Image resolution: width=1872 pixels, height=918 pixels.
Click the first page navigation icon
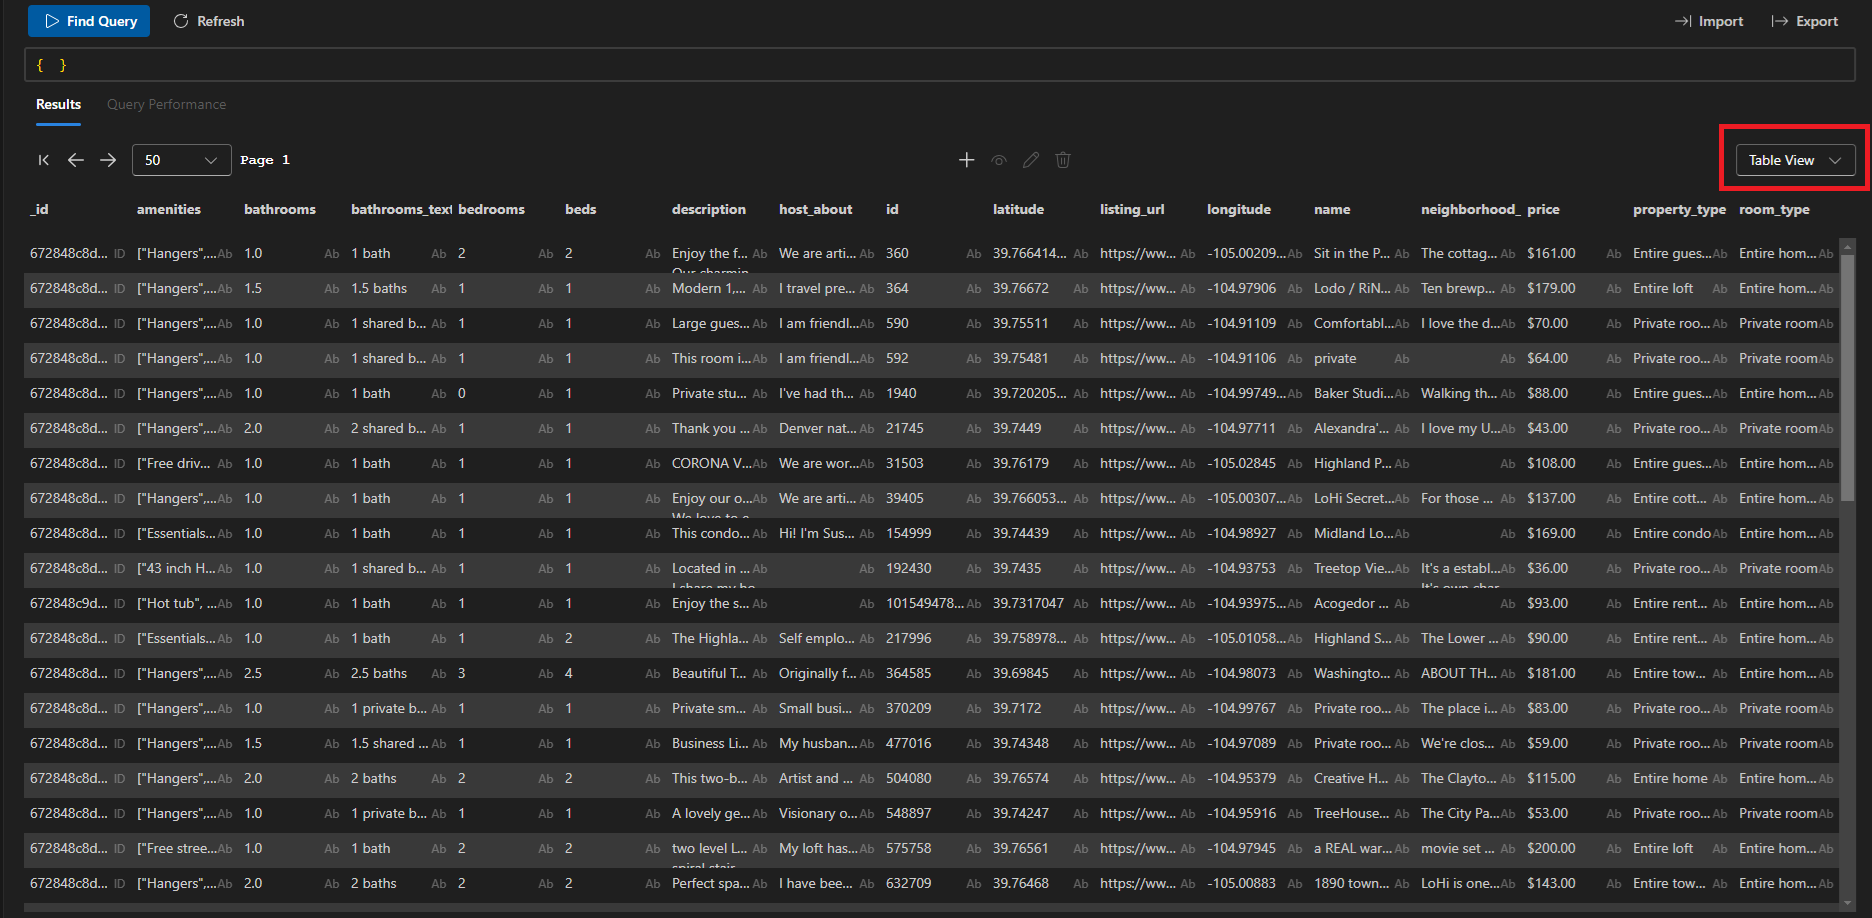43,160
